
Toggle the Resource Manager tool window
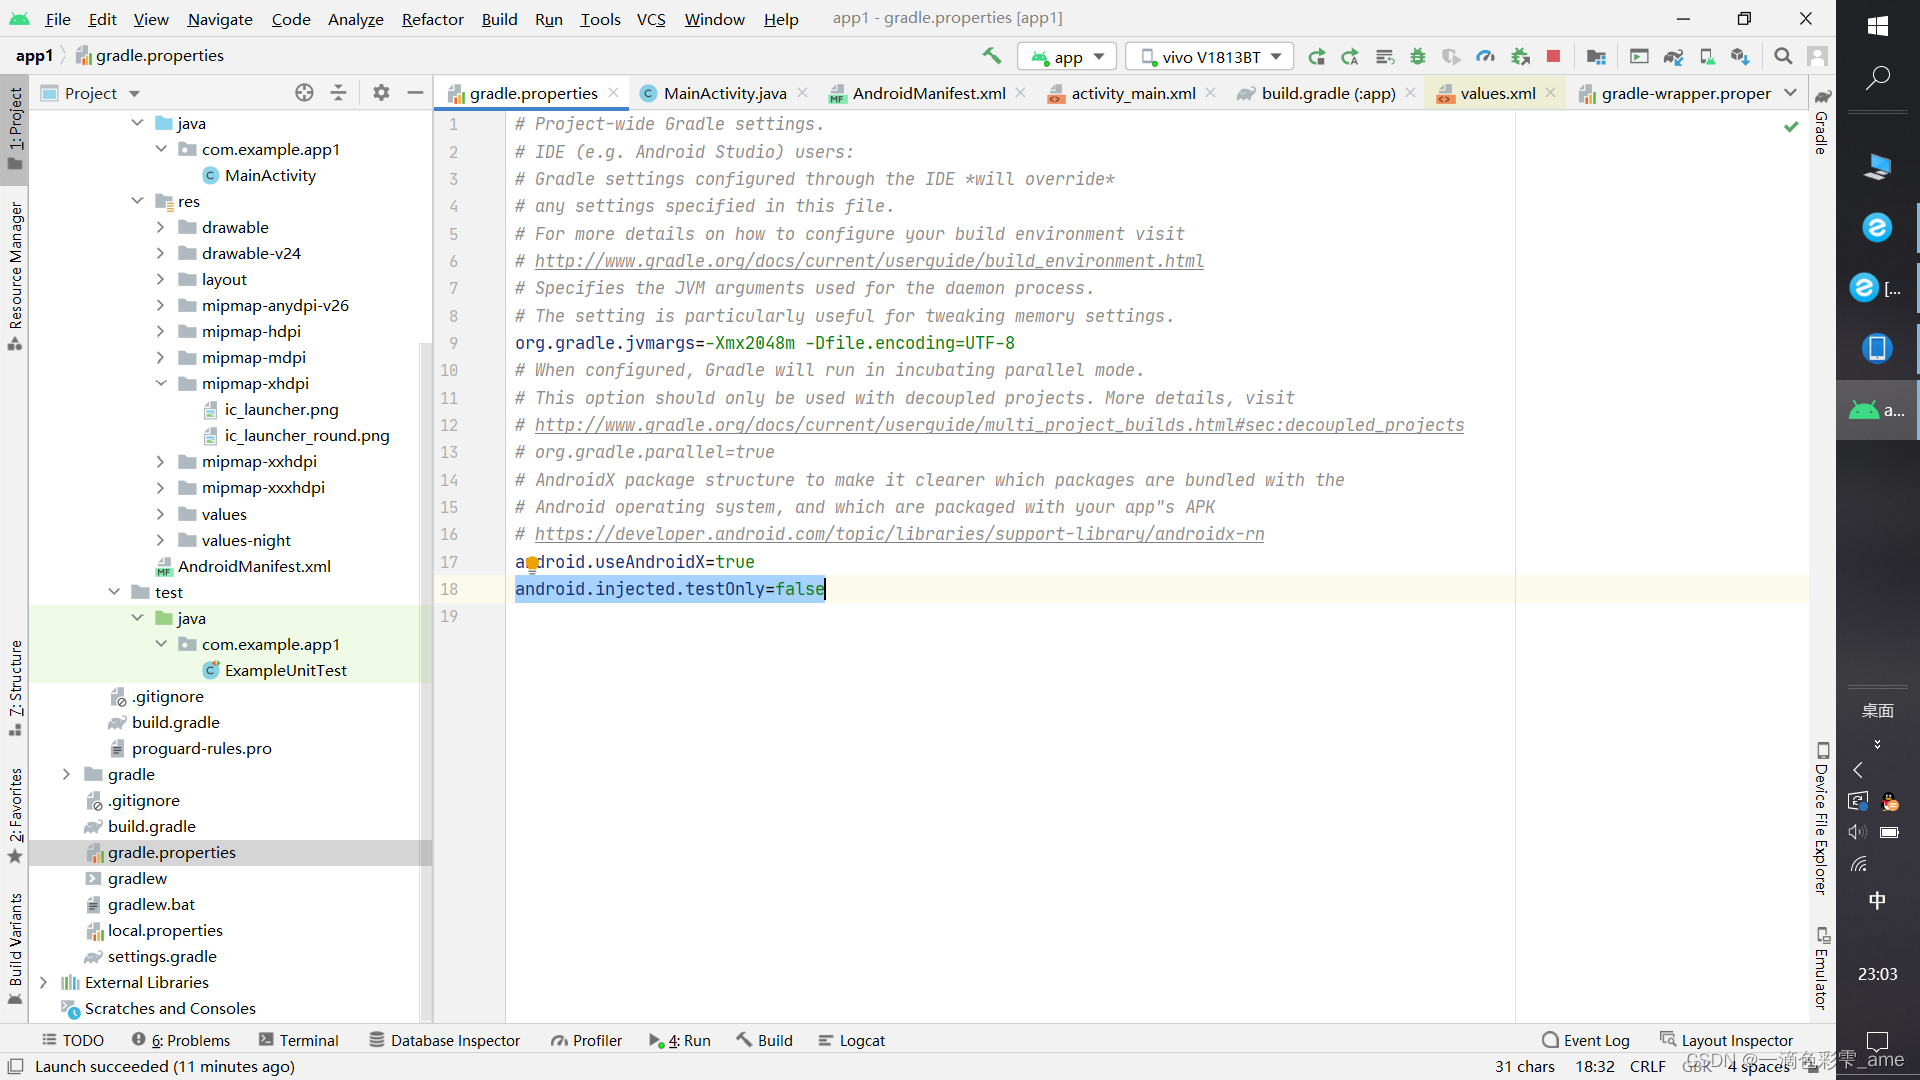pyautogui.click(x=15, y=272)
